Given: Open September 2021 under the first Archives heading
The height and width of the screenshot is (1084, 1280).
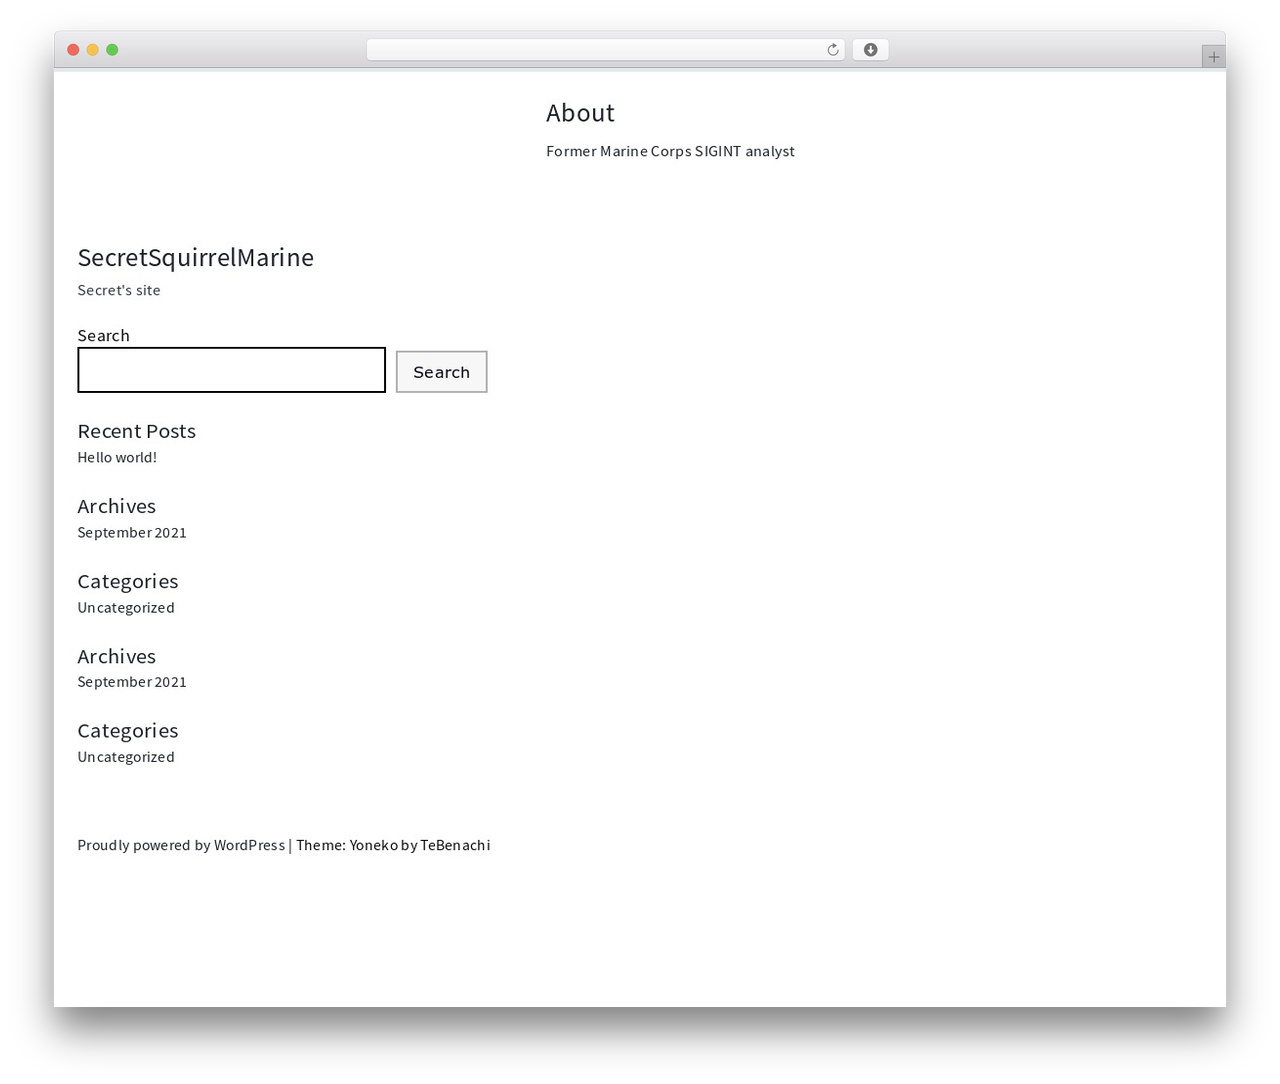Looking at the screenshot, I should [x=132, y=532].
